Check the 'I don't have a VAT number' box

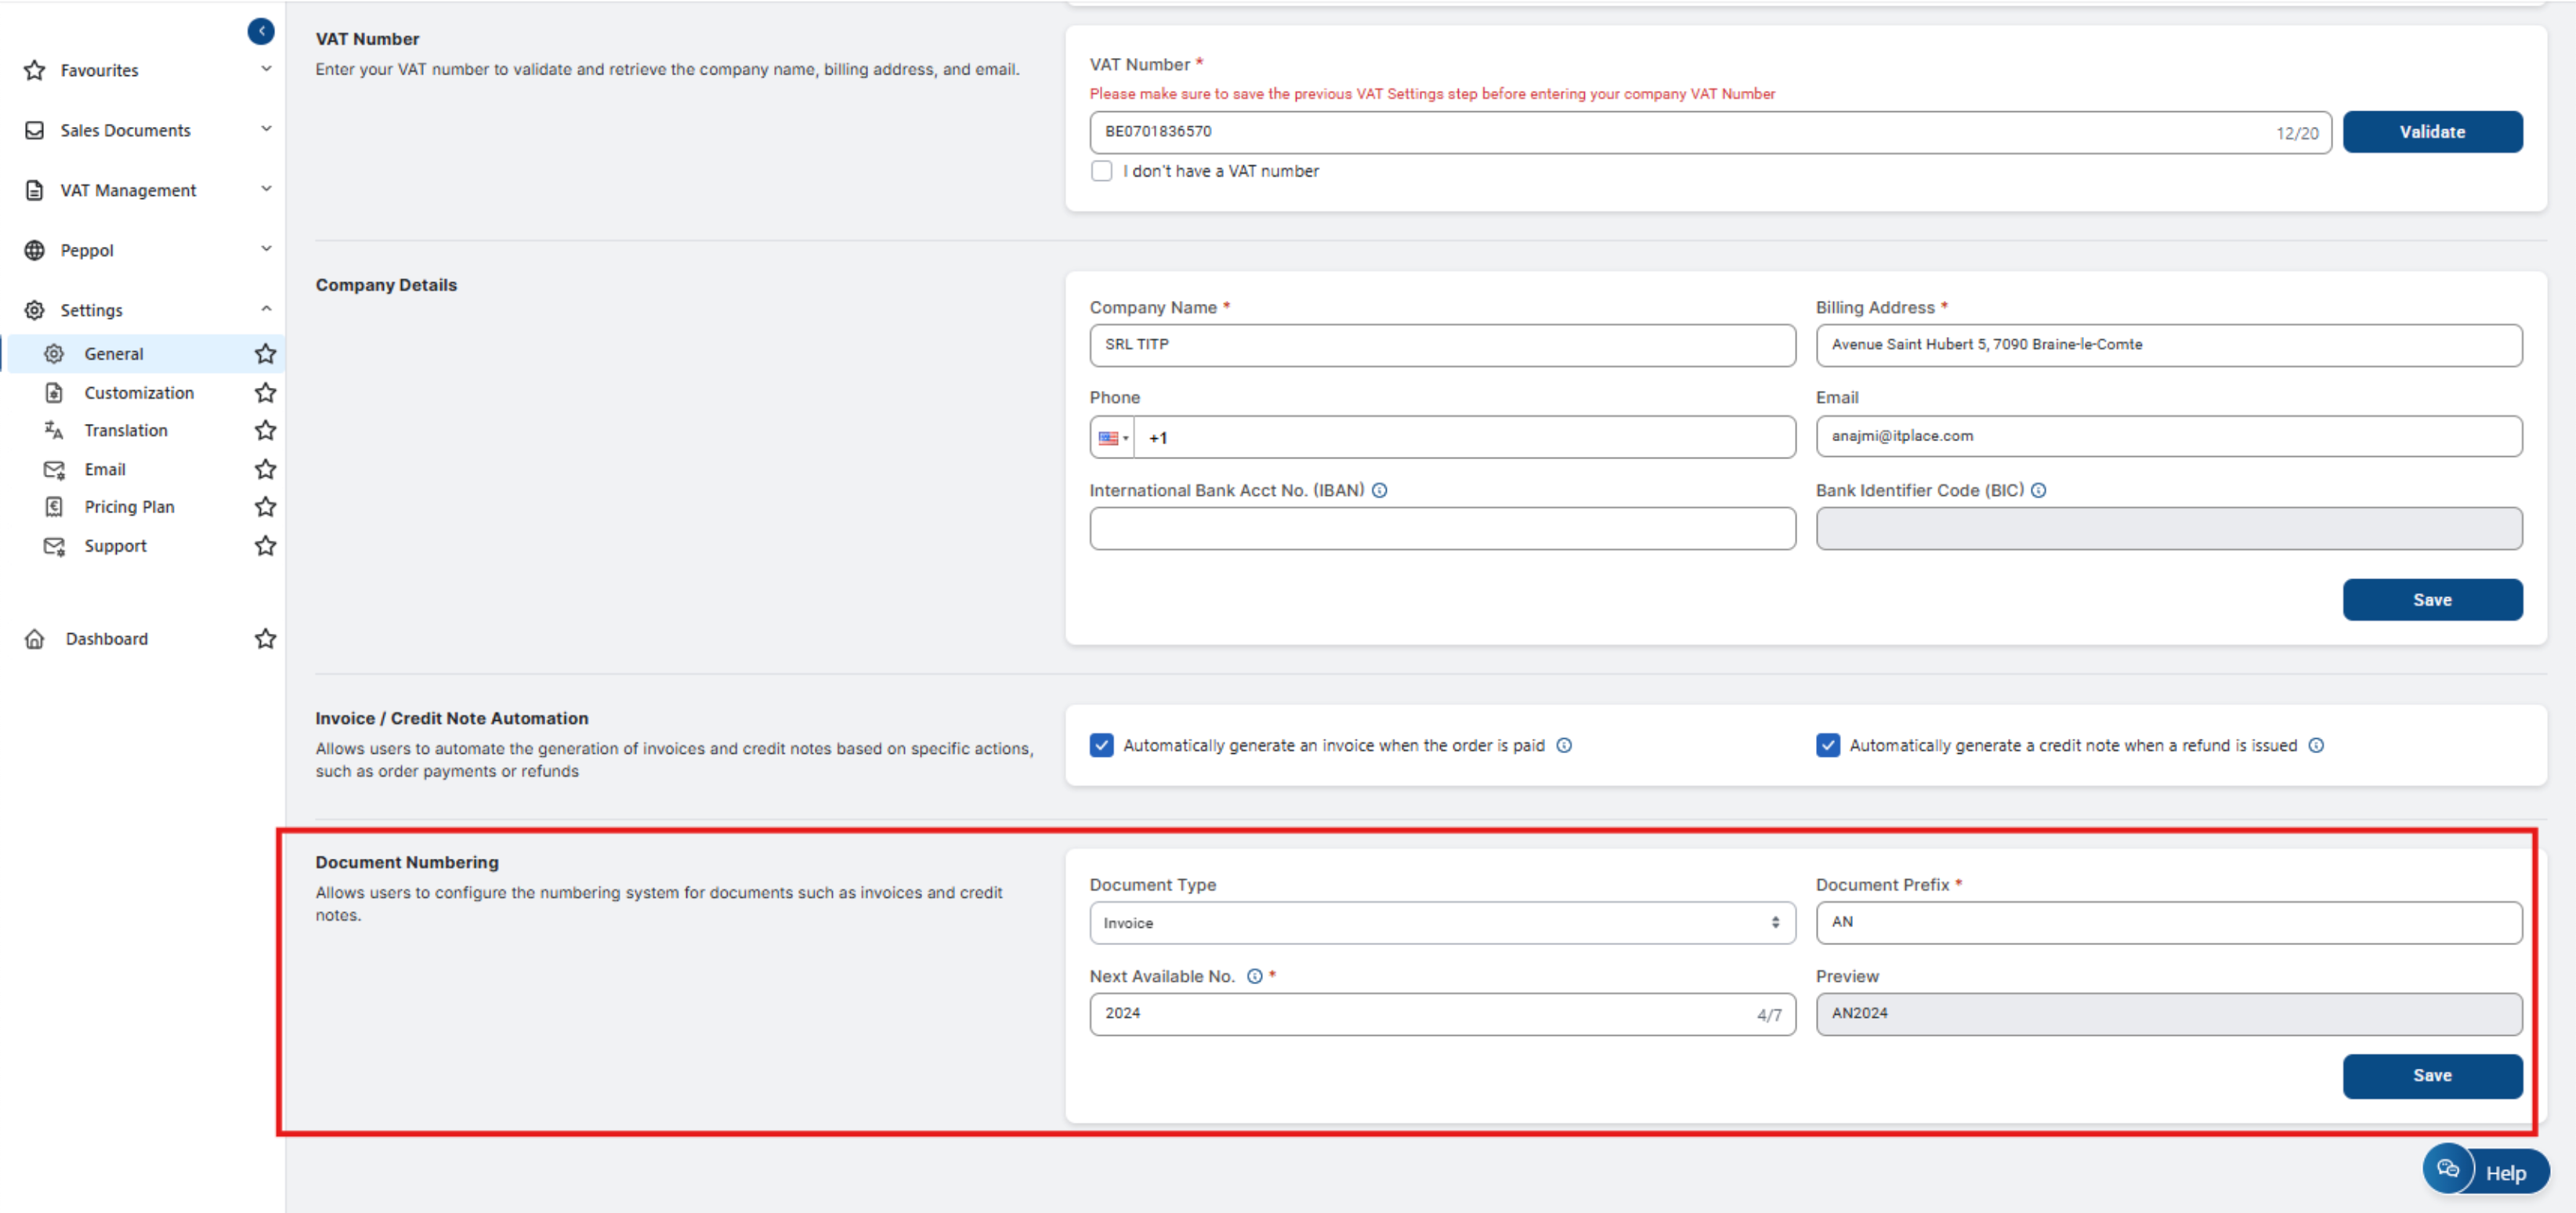pos(1102,172)
